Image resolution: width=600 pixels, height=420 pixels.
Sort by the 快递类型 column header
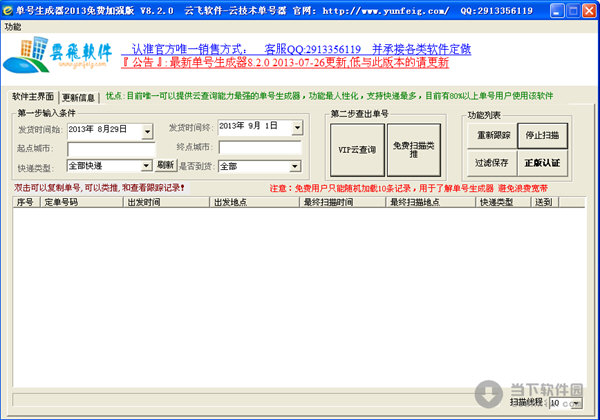click(503, 202)
